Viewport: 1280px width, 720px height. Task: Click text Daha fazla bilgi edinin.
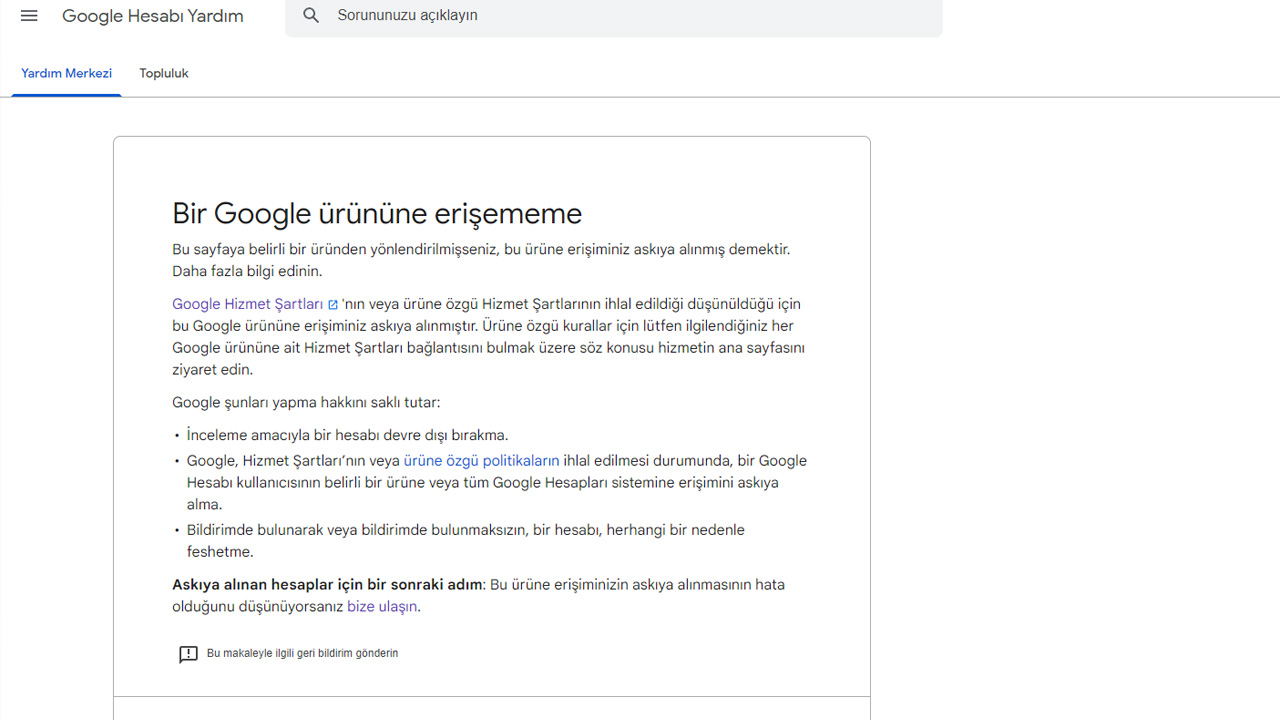[247, 272]
